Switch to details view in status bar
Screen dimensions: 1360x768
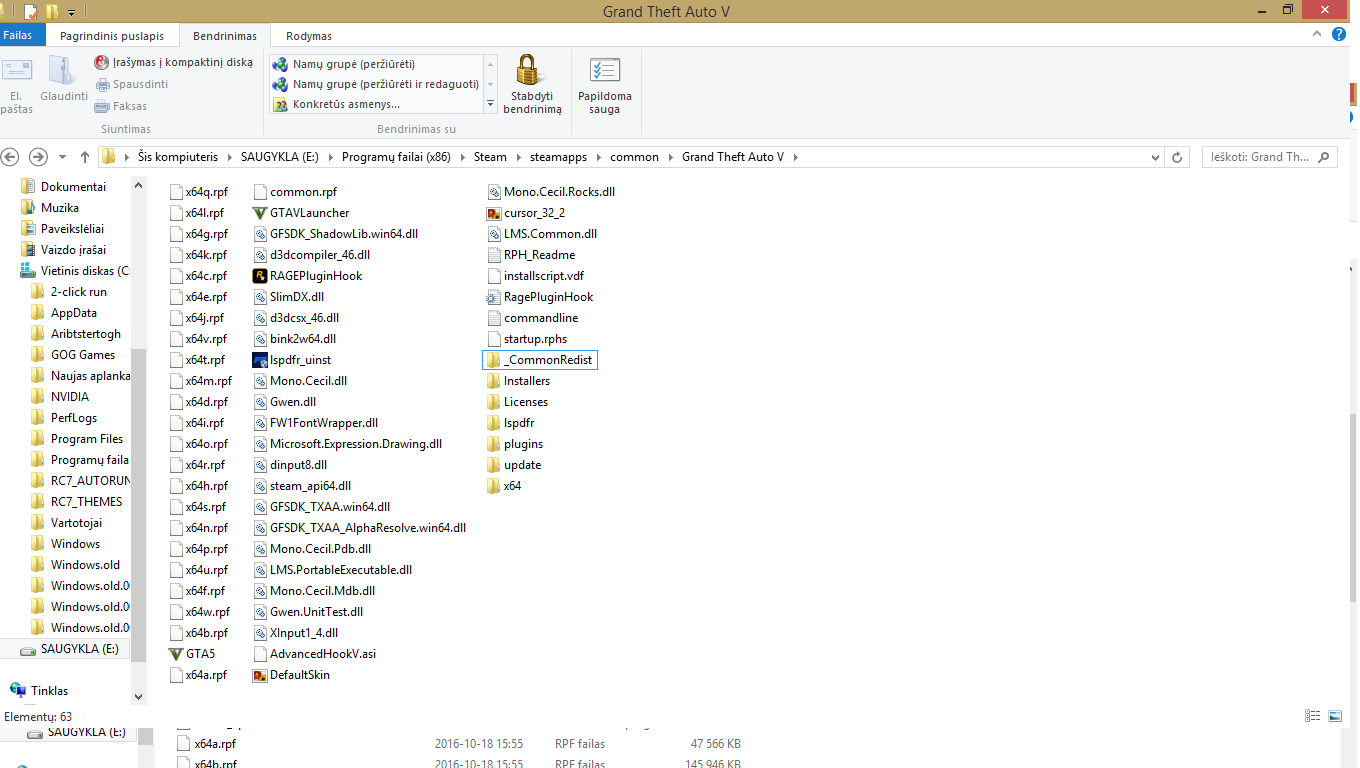click(x=1313, y=716)
